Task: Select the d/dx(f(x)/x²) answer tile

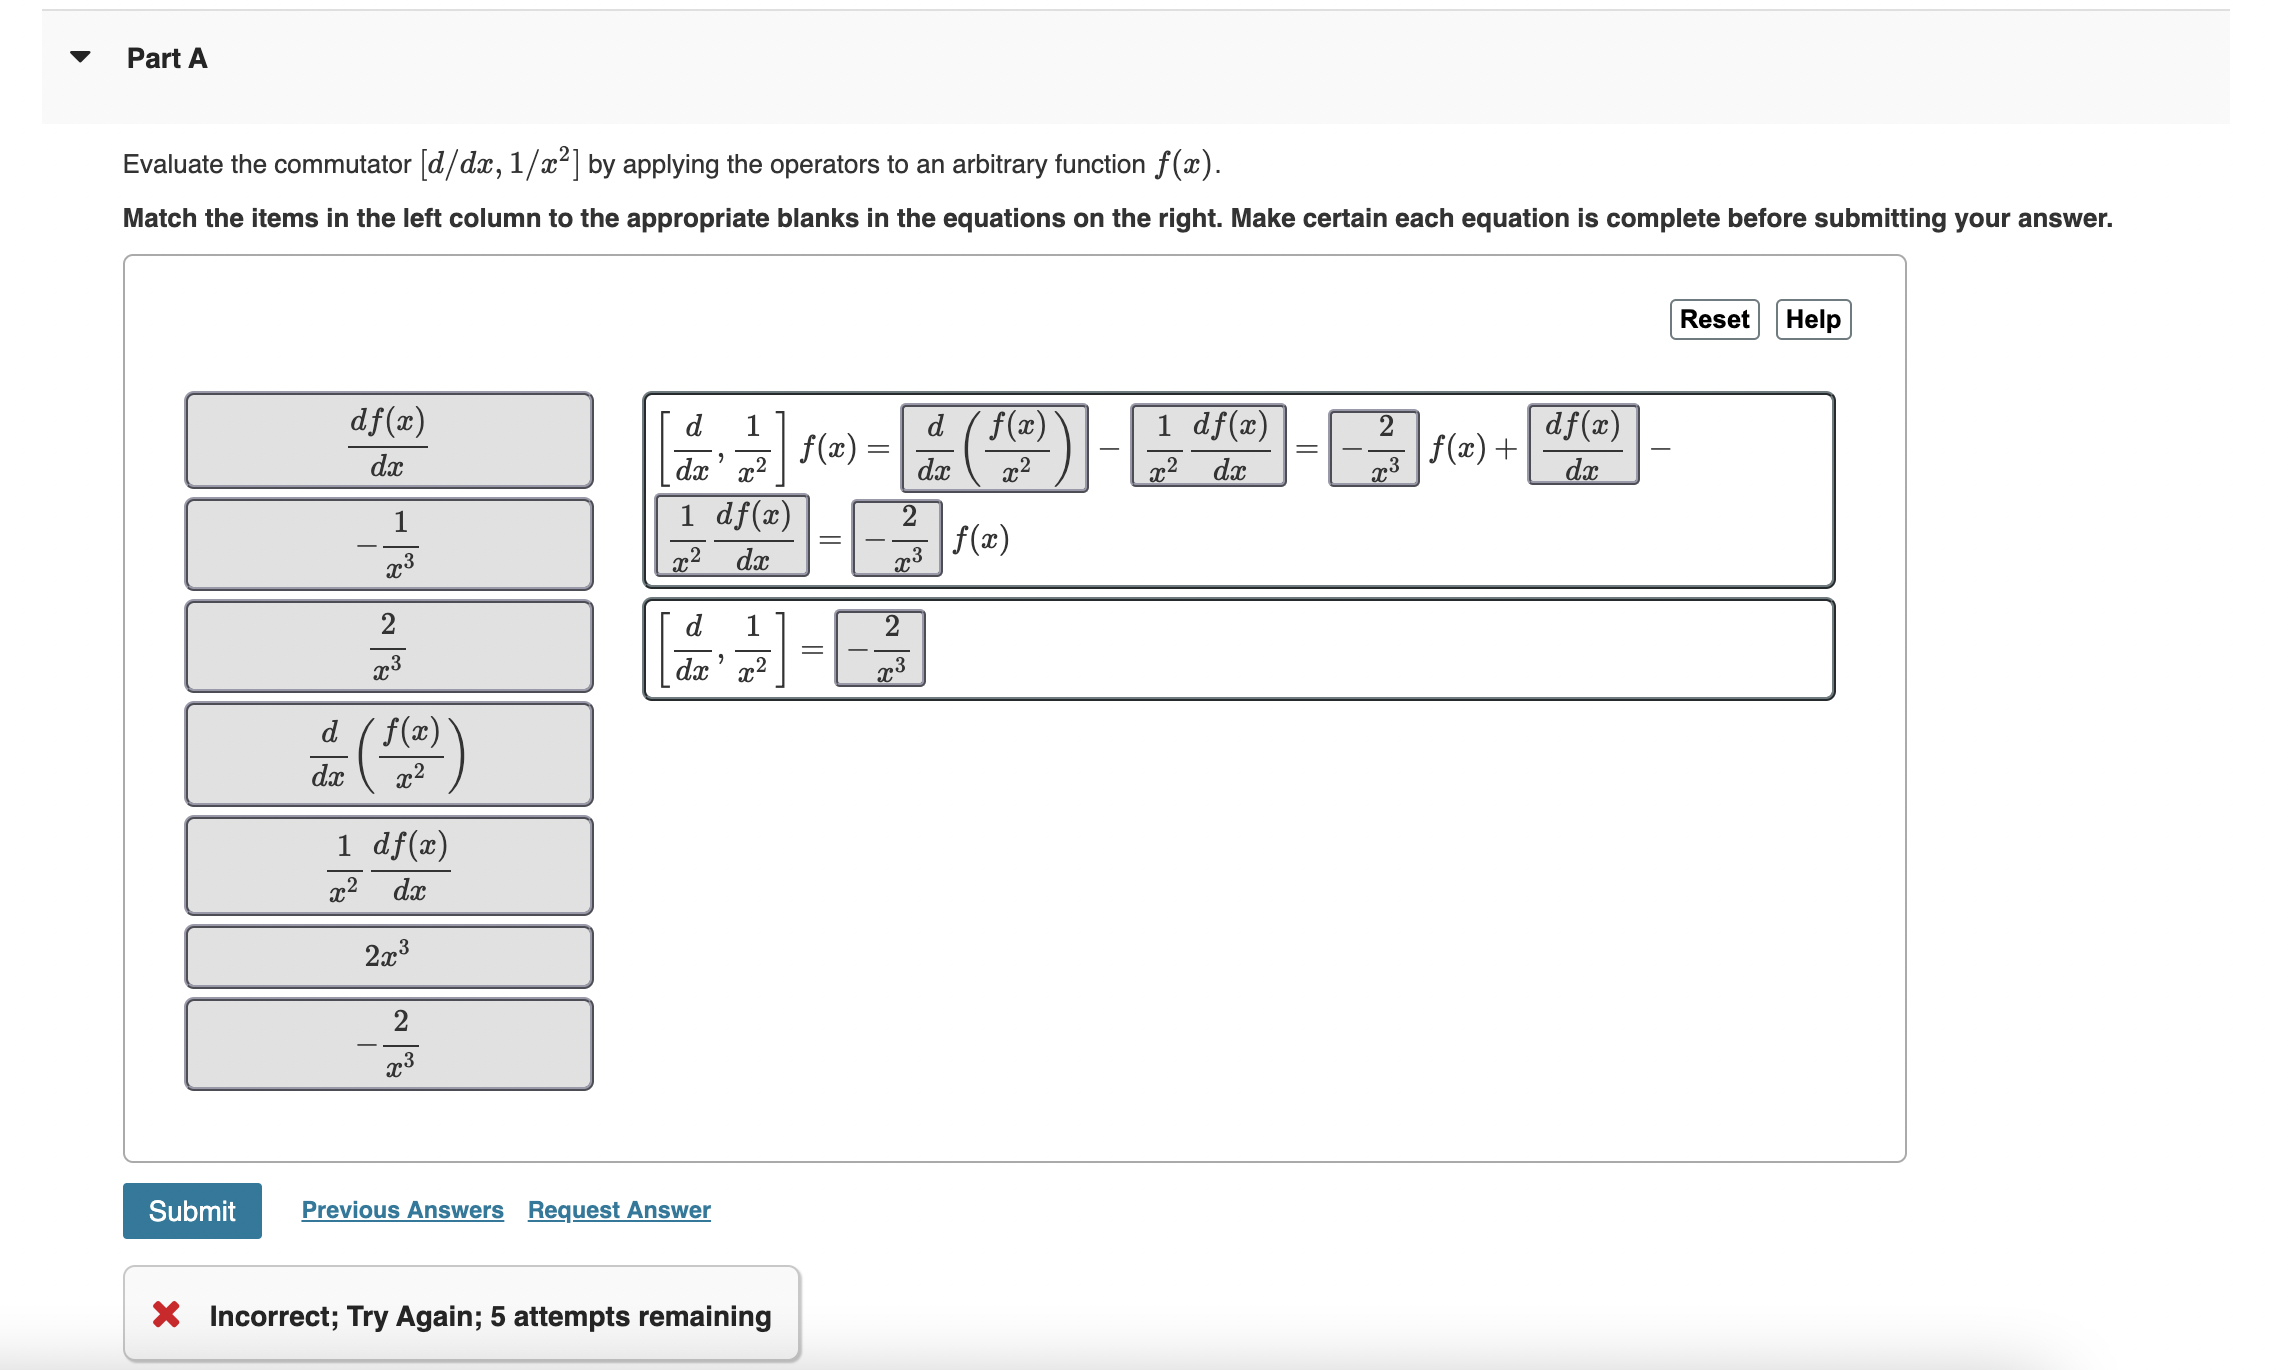Action: [x=388, y=753]
